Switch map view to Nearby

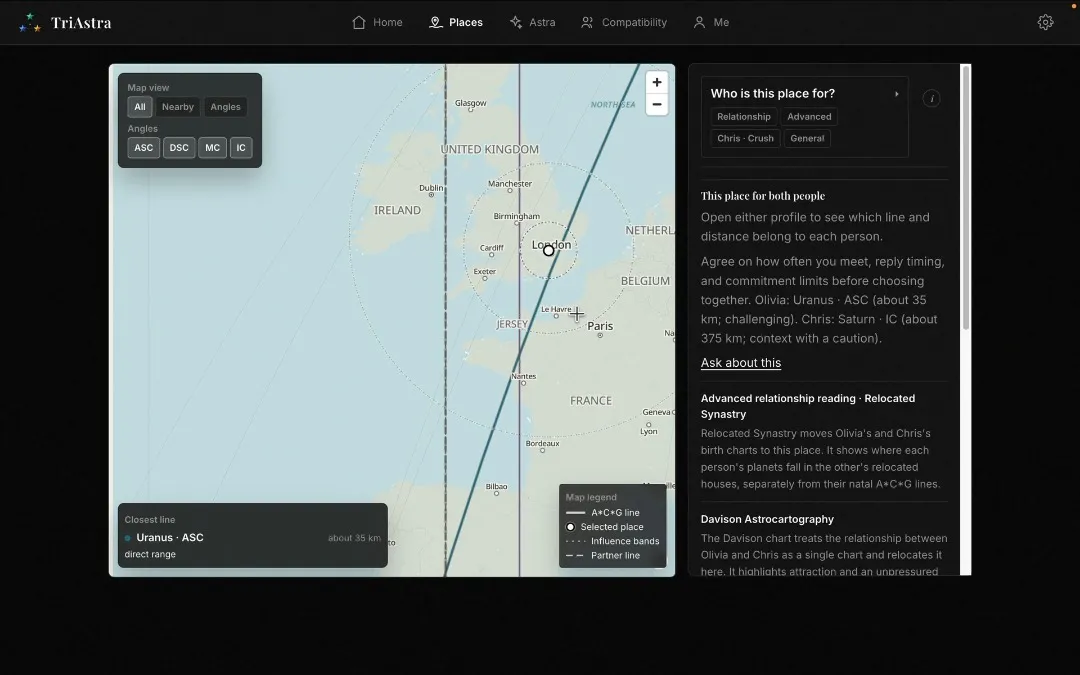click(178, 107)
